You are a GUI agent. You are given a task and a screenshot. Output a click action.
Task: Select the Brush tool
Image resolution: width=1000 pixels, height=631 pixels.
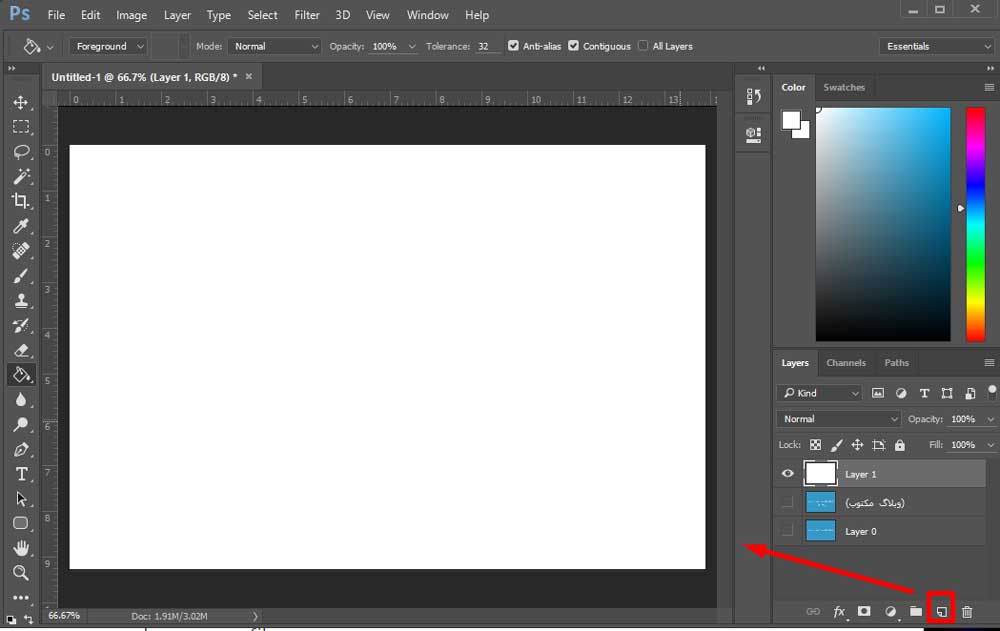click(20, 276)
